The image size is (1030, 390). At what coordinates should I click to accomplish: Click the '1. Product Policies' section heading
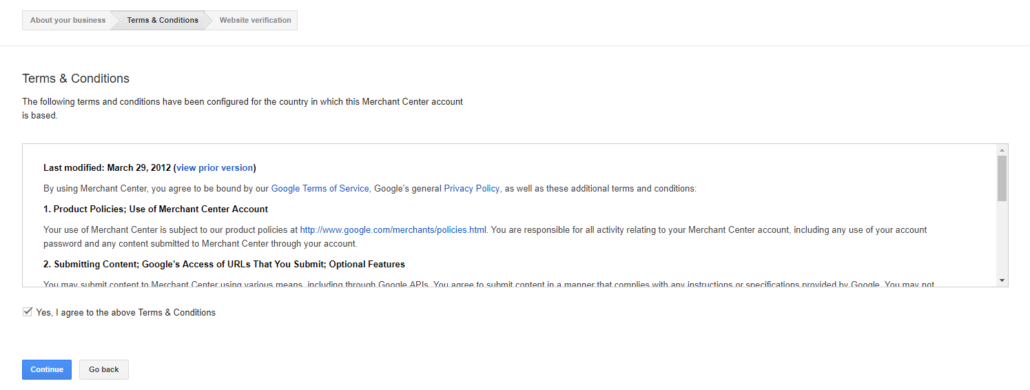coord(156,209)
